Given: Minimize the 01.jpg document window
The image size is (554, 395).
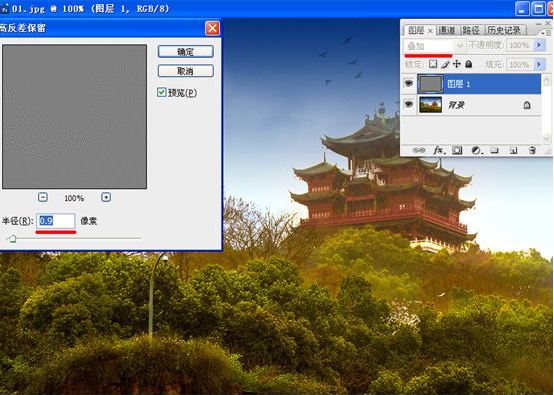Looking at the screenshot, I should [522, 8].
